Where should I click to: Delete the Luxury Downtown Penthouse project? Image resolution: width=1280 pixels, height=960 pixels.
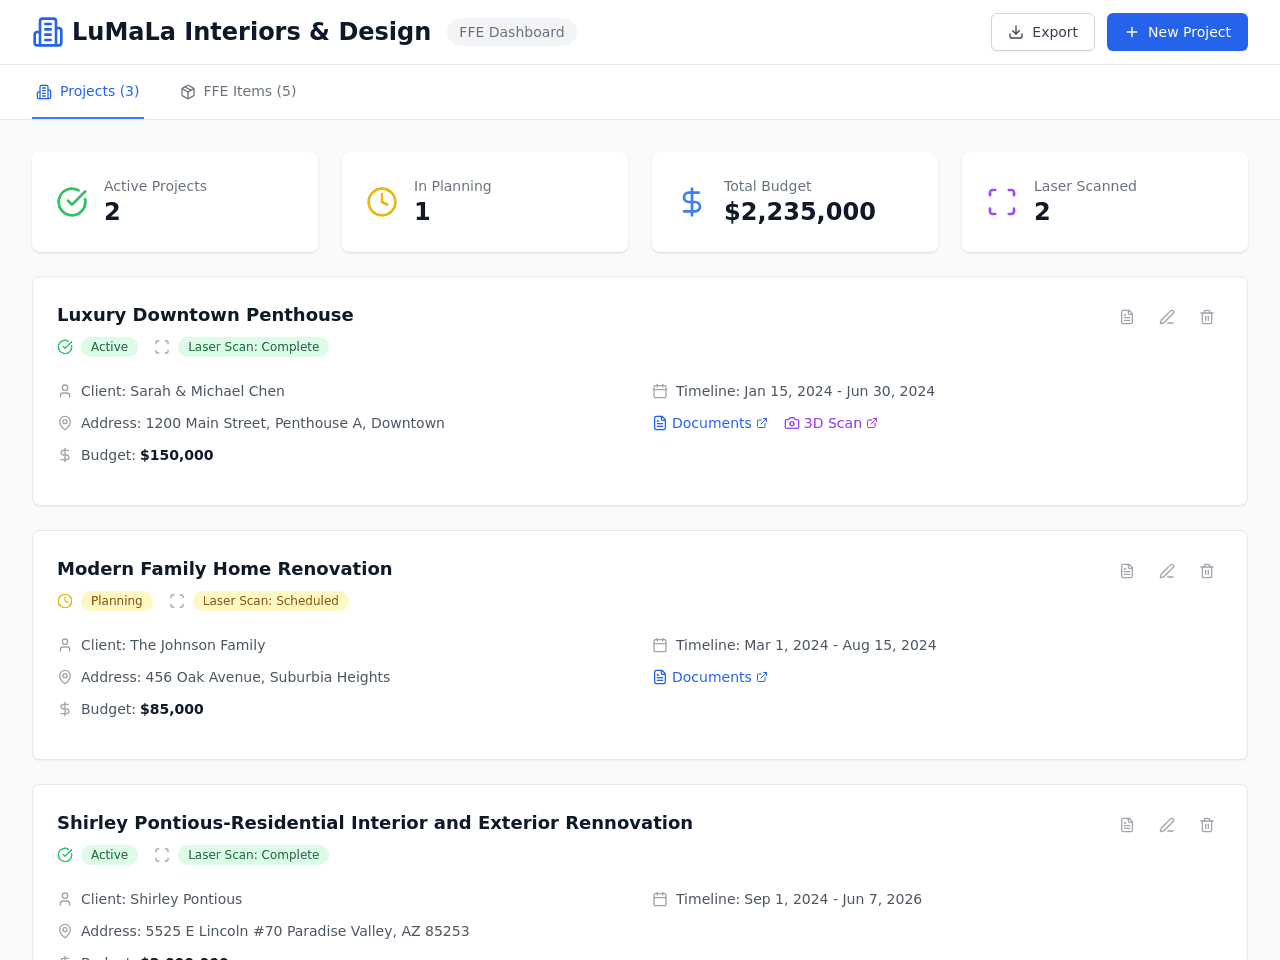(1207, 317)
